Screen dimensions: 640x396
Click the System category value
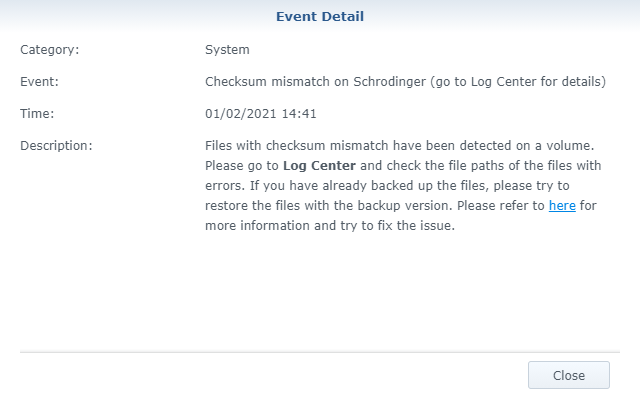pos(227,50)
